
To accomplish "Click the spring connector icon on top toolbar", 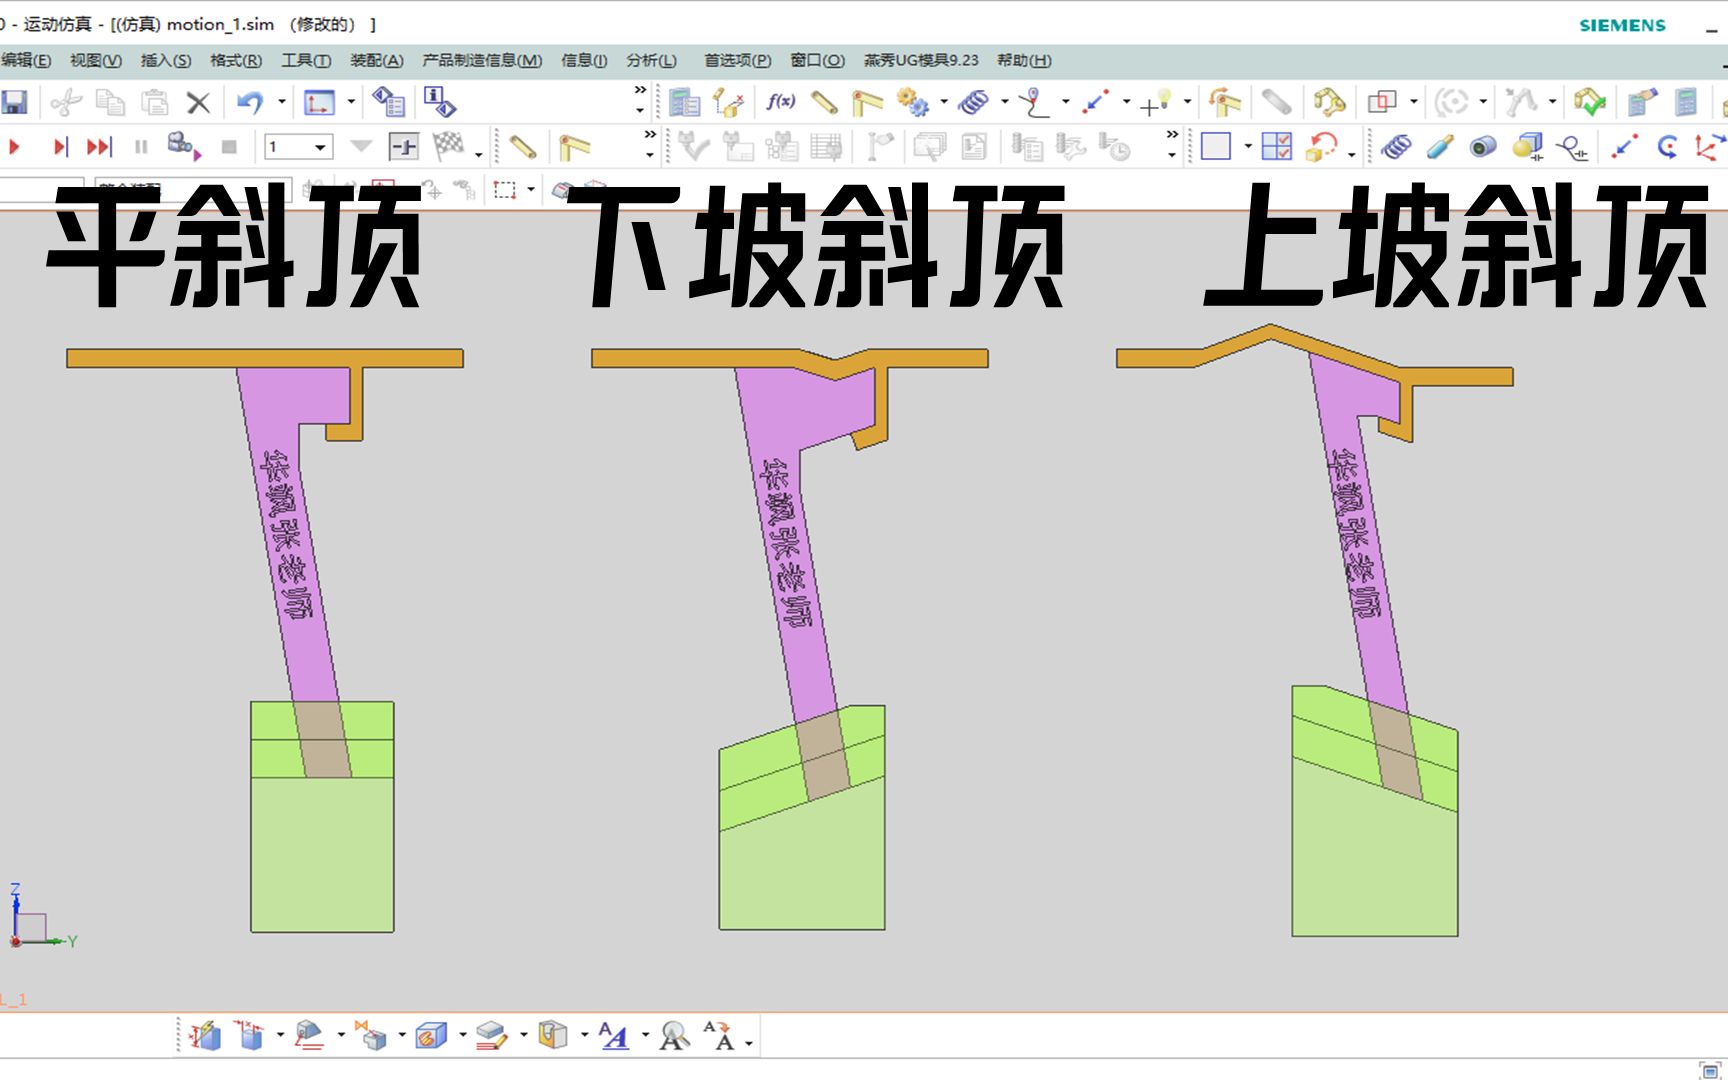I will pyautogui.click(x=973, y=102).
